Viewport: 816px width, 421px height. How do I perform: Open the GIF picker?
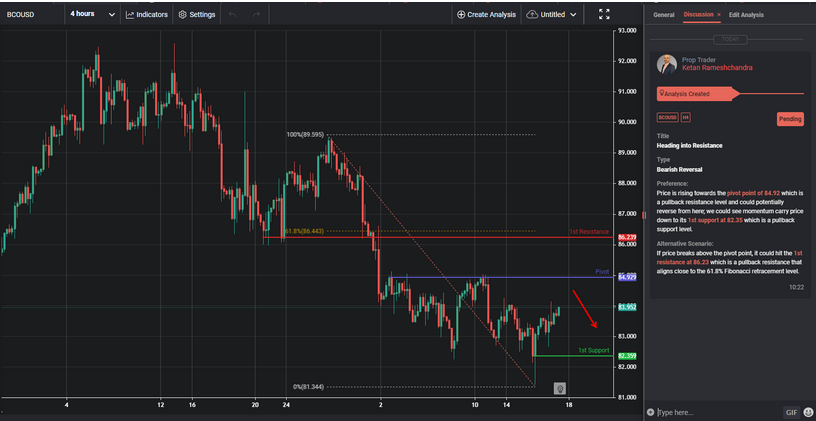(791, 412)
